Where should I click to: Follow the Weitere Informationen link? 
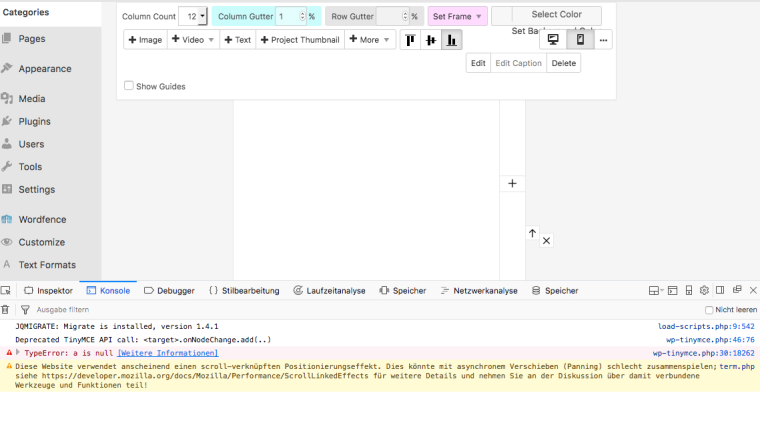coord(167,353)
